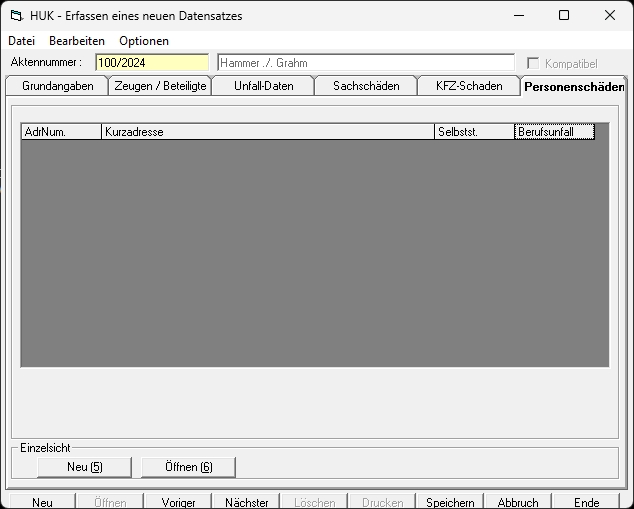The image size is (634, 509).
Task: Click the Kurzadresse column header
Action: pyautogui.click(x=267, y=132)
